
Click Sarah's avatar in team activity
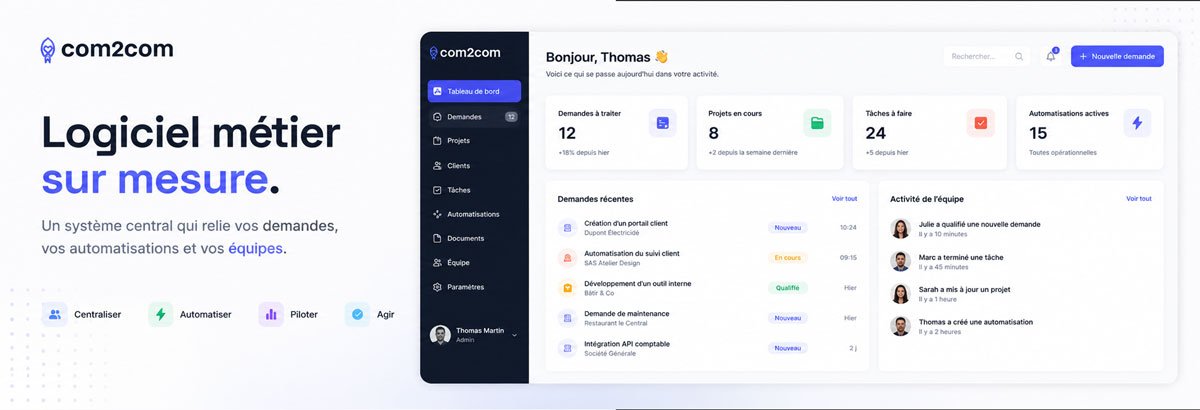tap(900, 294)
